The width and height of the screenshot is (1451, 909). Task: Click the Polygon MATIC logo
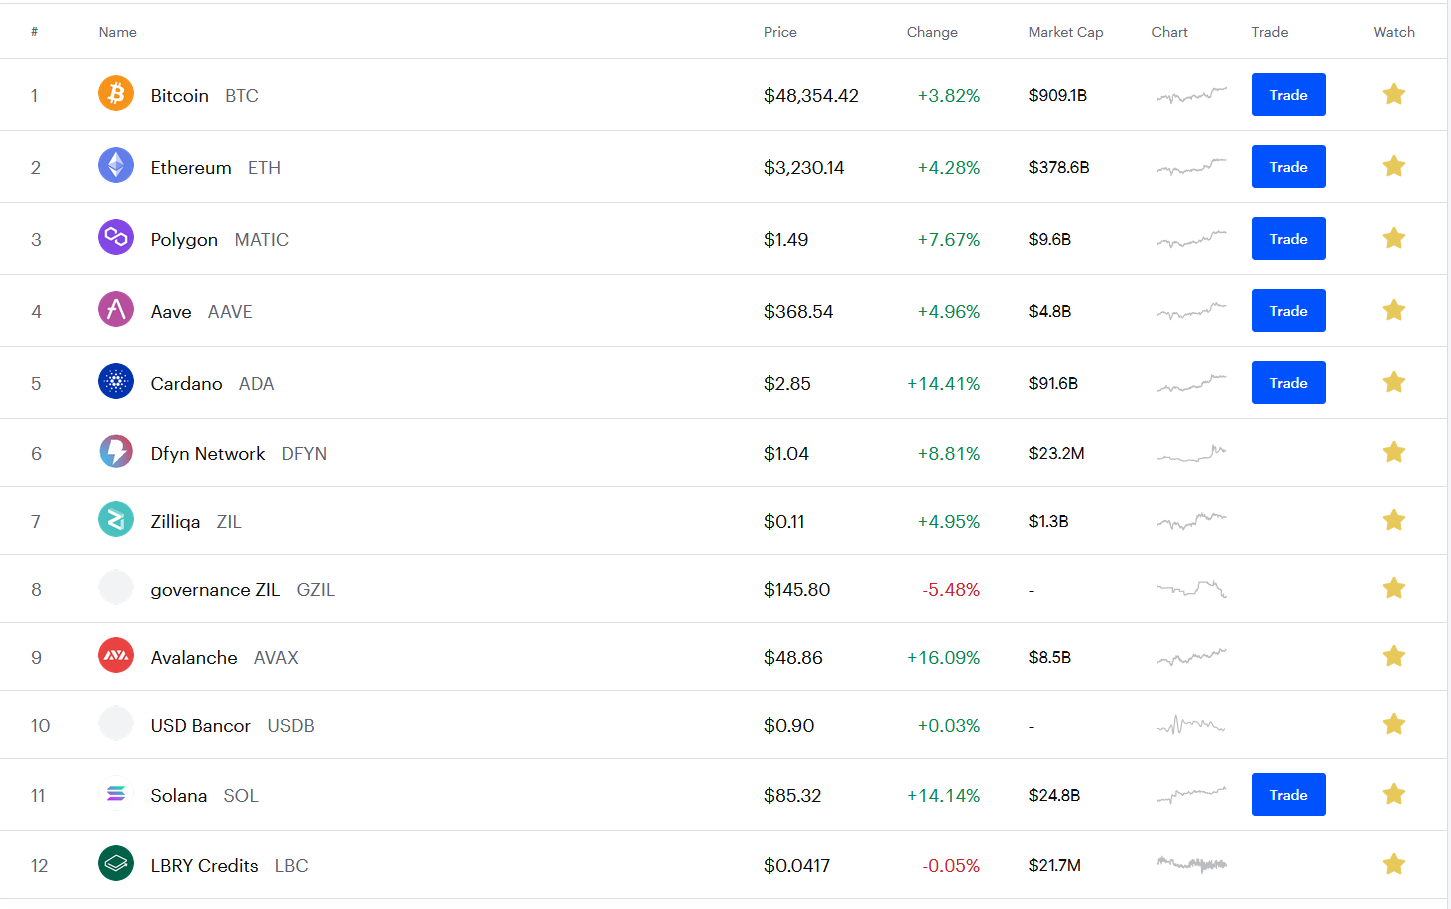116,237
